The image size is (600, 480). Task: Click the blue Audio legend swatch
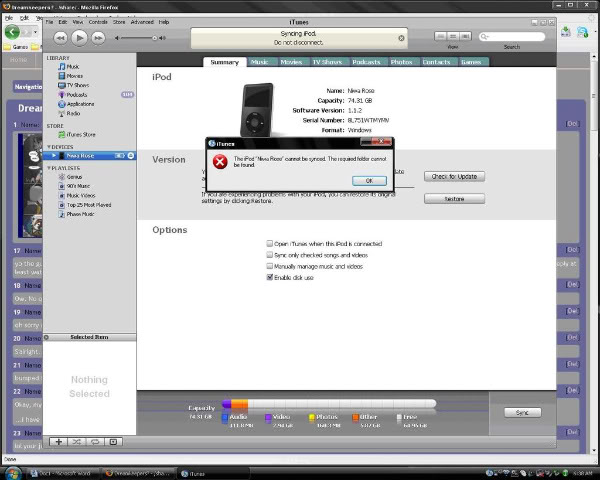225,418
